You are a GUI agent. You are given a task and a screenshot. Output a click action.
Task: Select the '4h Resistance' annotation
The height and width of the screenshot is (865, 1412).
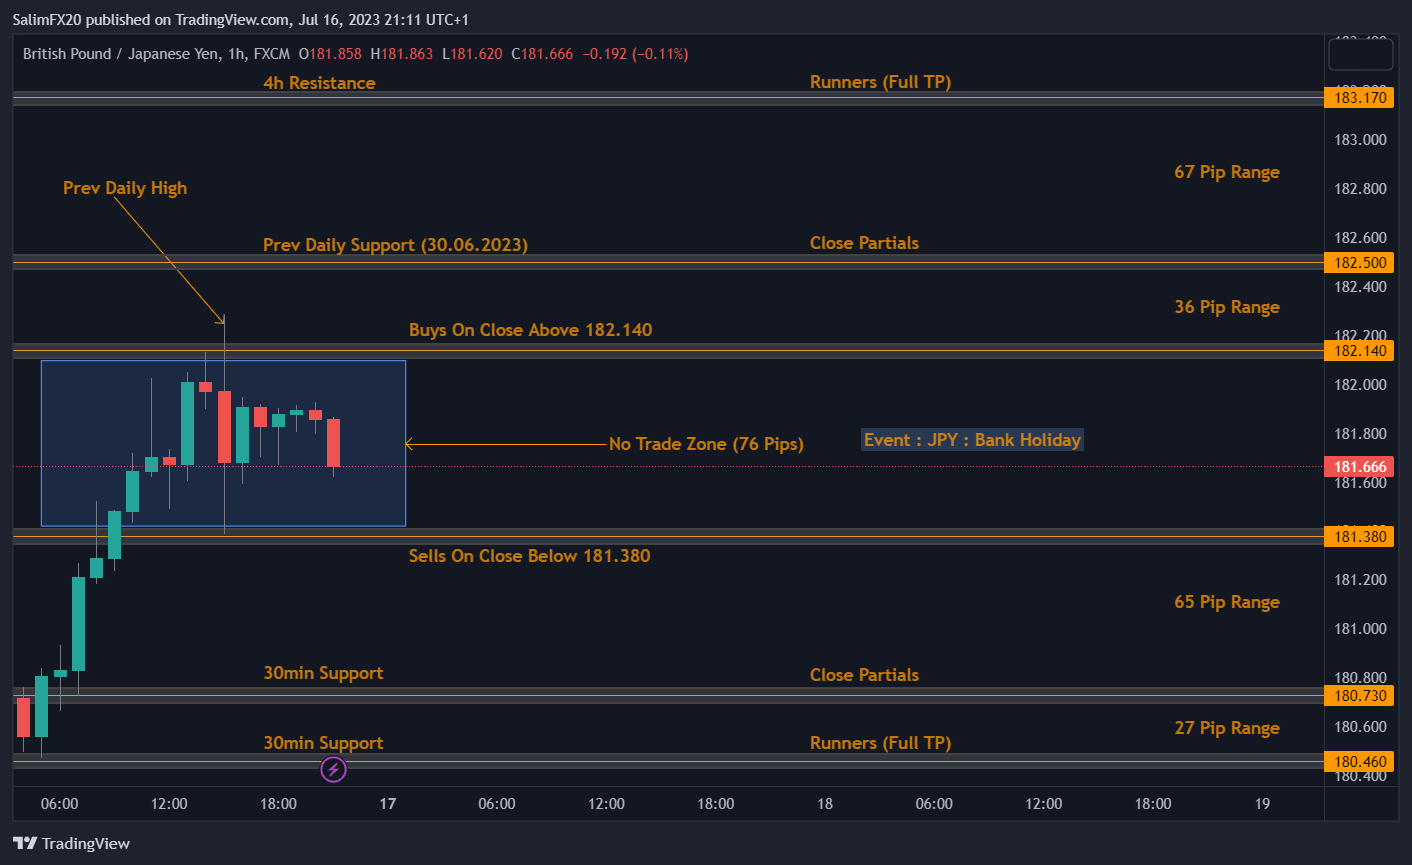click(319, 83)
